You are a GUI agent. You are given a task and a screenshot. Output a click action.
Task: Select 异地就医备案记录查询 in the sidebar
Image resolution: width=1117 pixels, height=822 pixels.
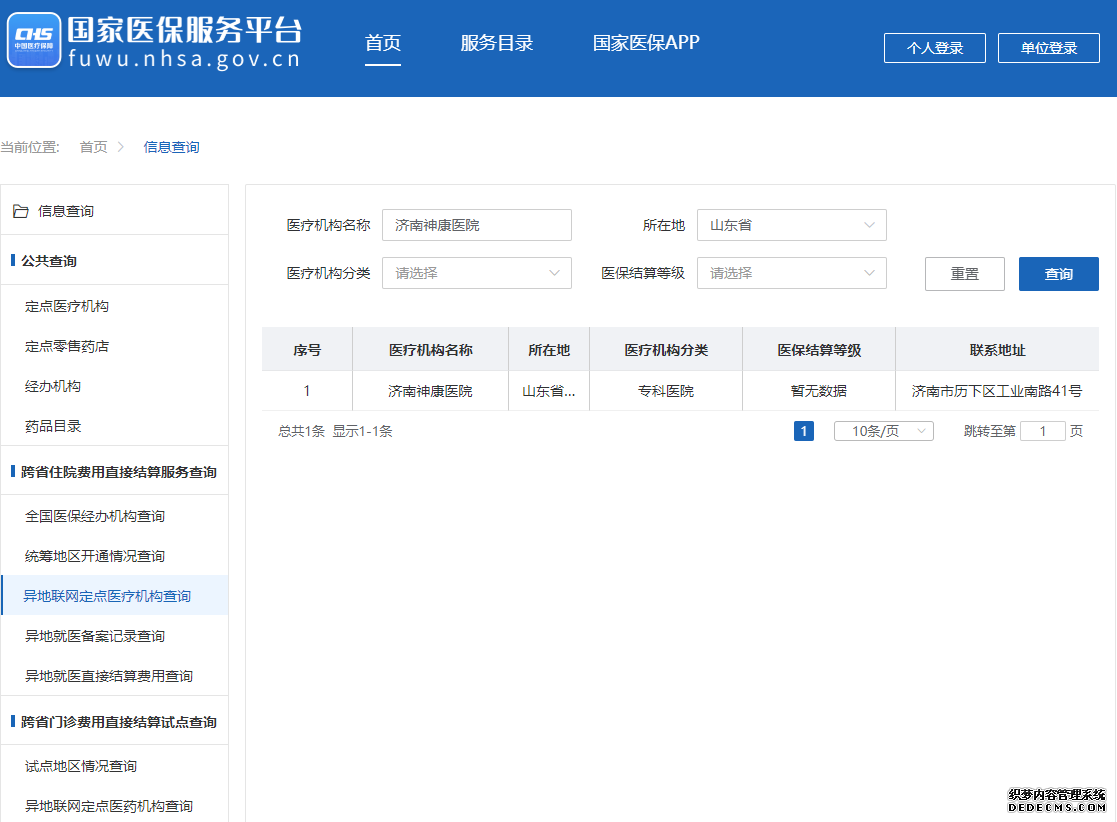[x=95, y=635]
